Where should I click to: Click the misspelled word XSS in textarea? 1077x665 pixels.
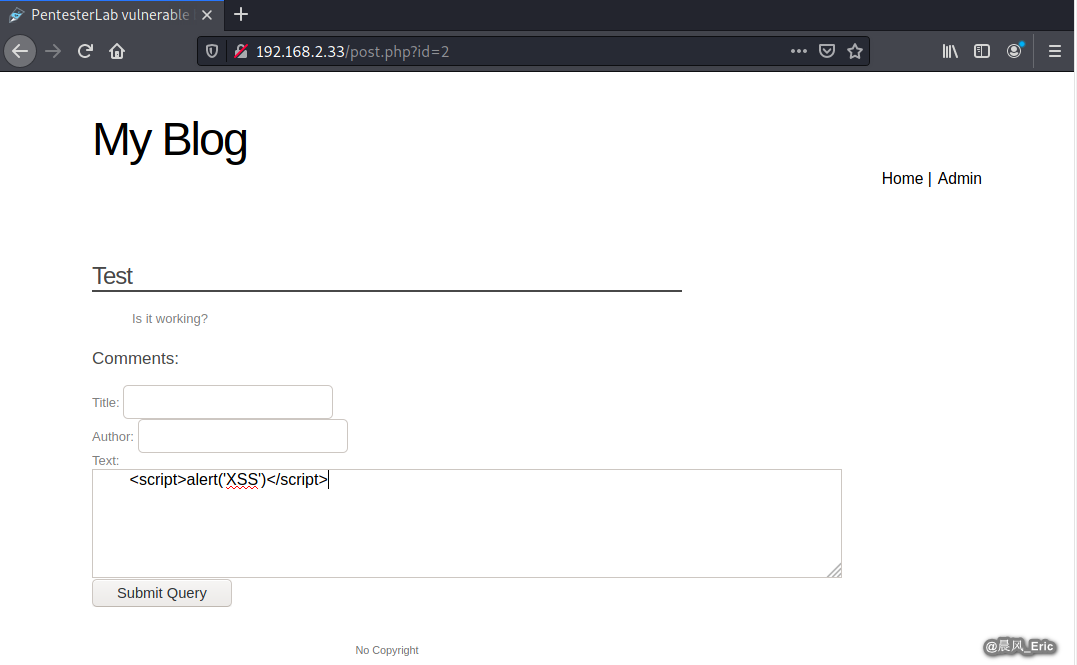(242, 480)
